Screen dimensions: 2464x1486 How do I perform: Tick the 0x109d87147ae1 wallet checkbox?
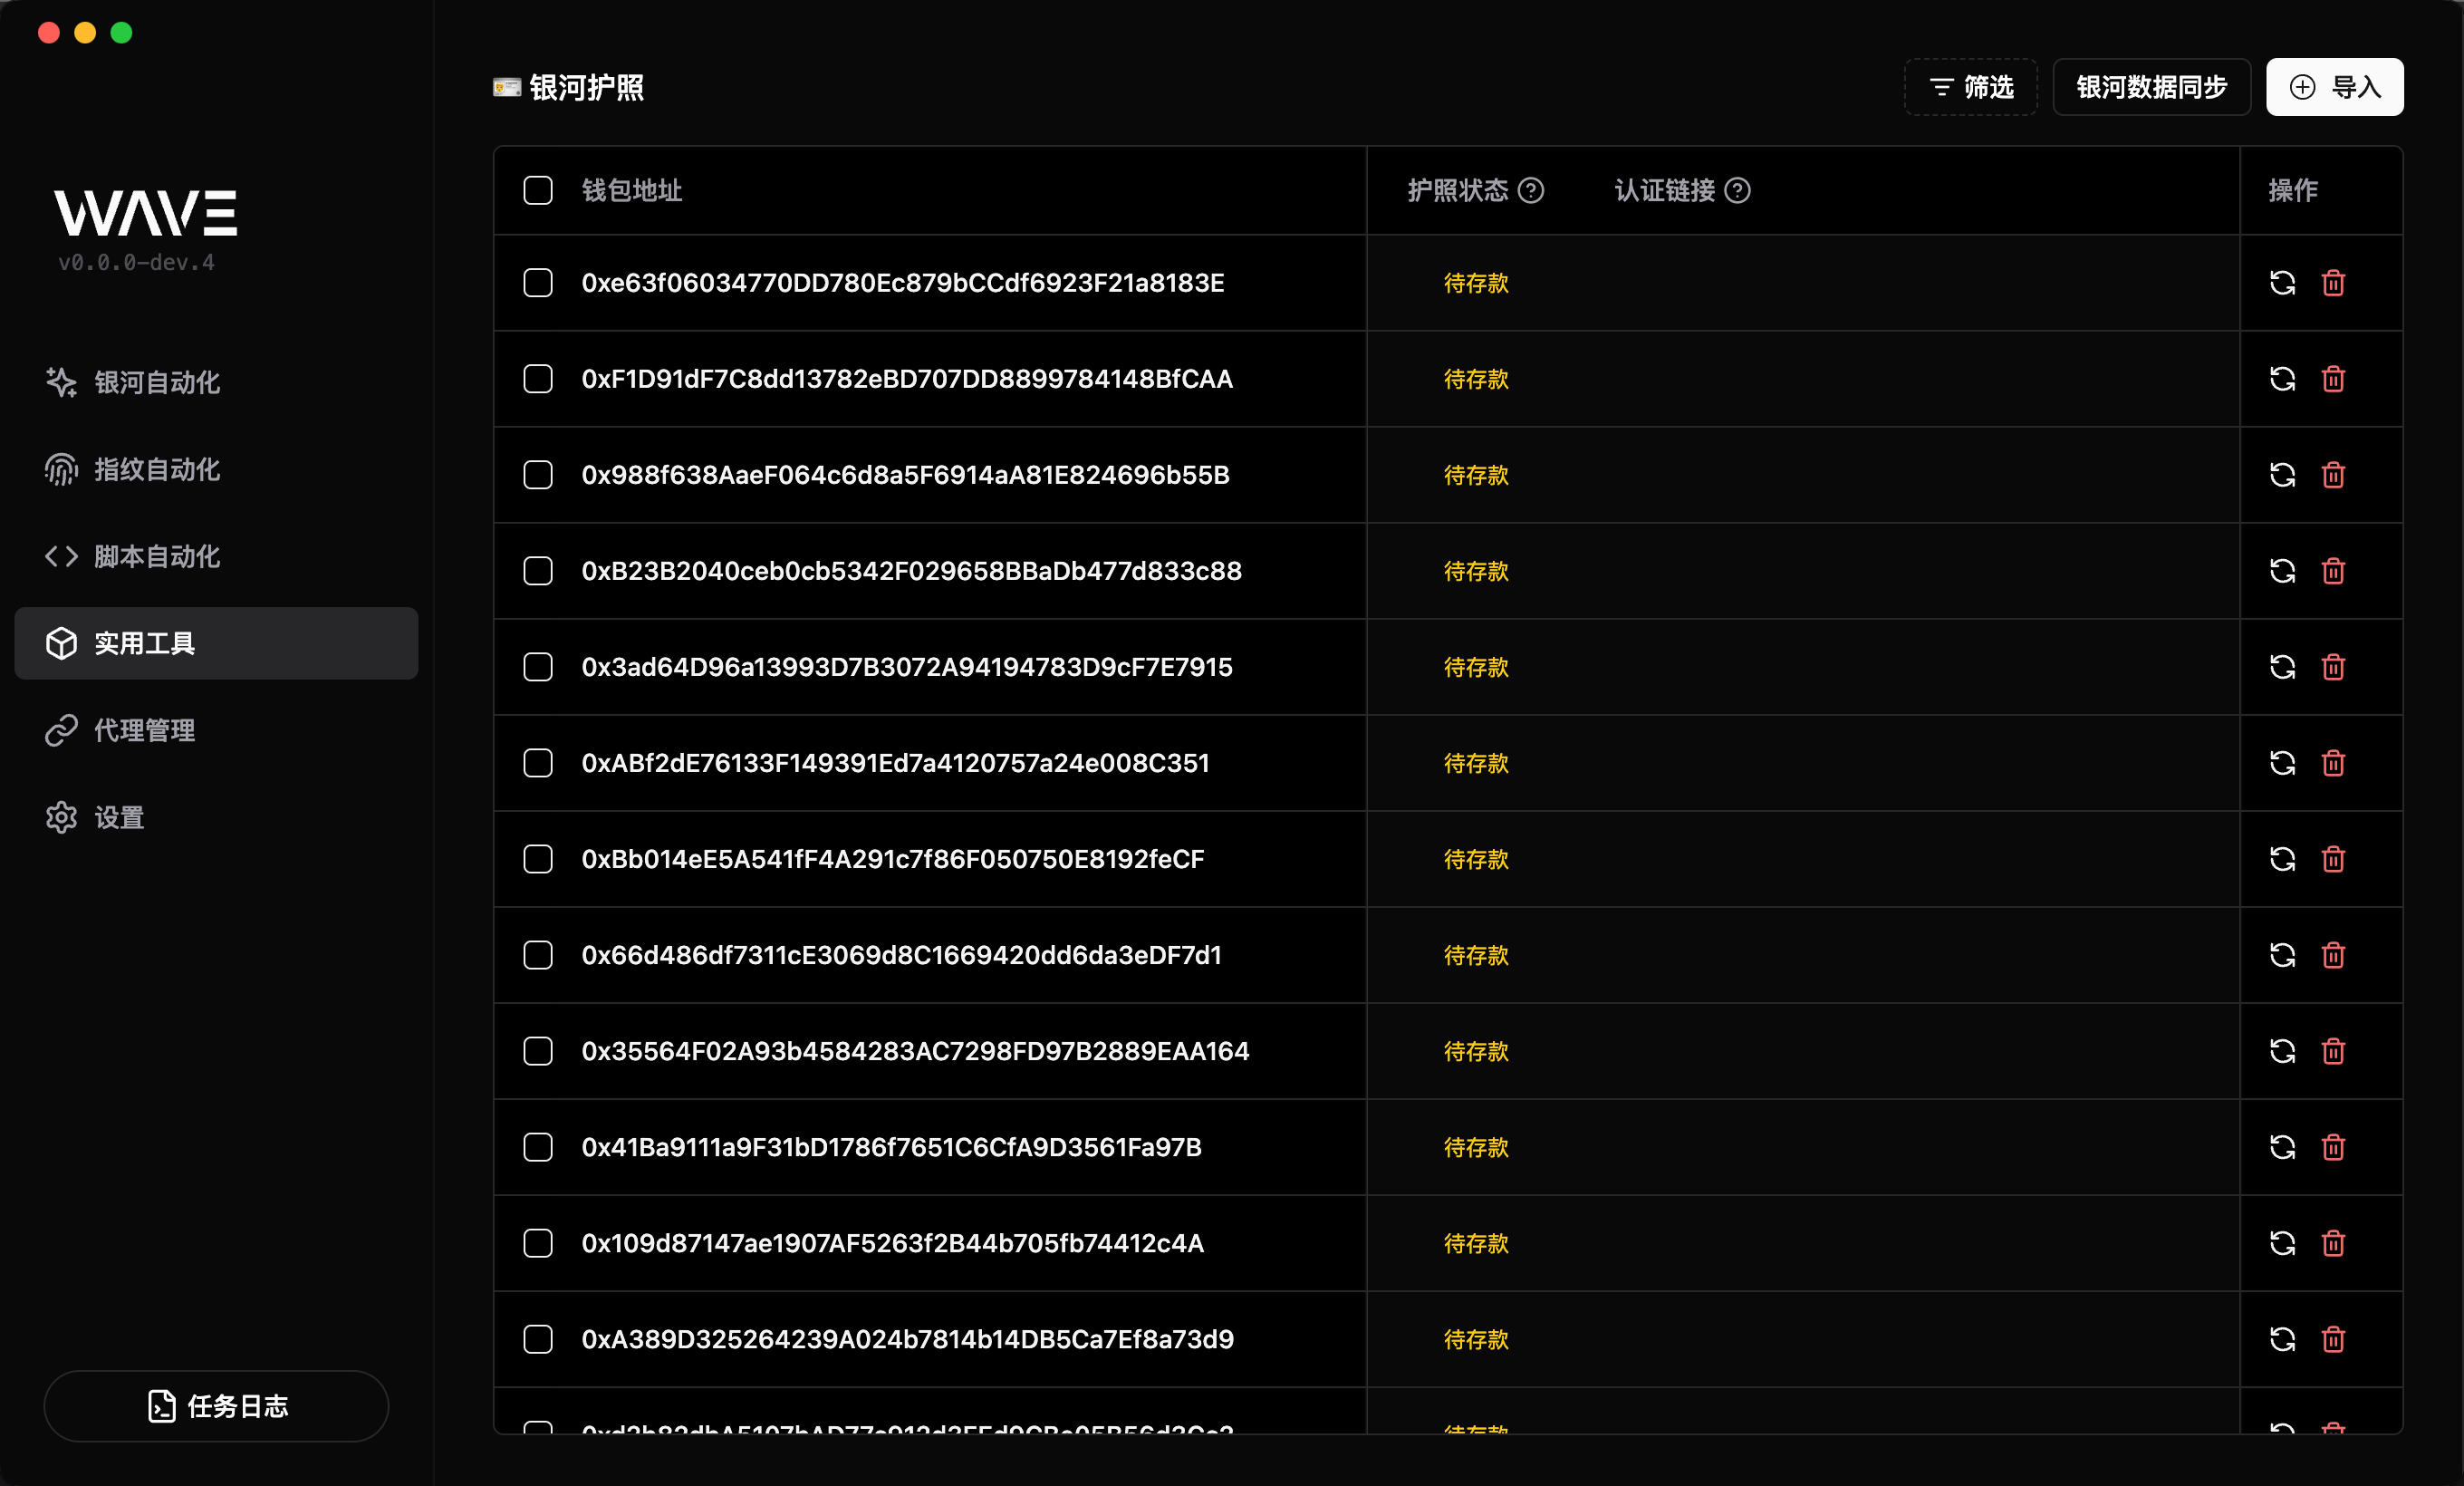tap(538, 1243)
